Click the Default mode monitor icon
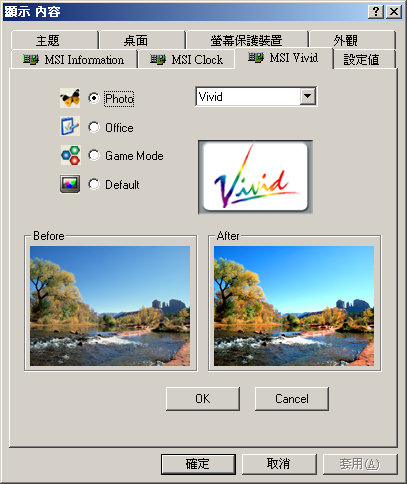The width and height of the screenshot is (407, 484). [x=70, y=184]
